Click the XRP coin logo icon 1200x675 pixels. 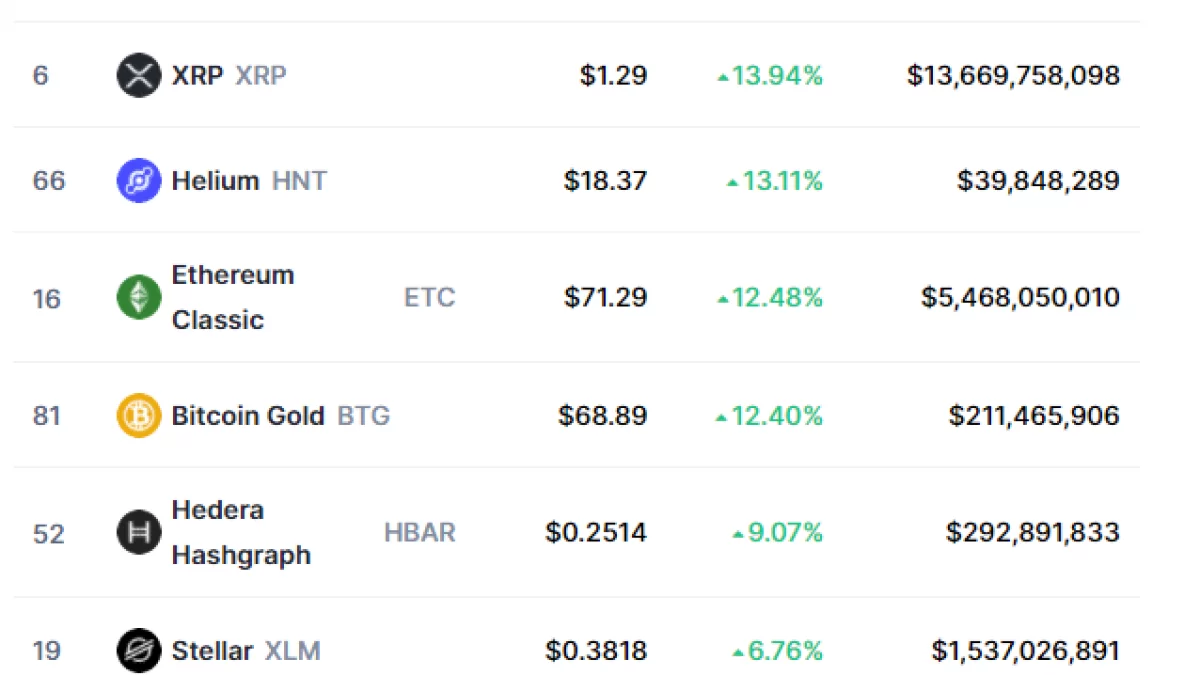[x=138, y=76]
